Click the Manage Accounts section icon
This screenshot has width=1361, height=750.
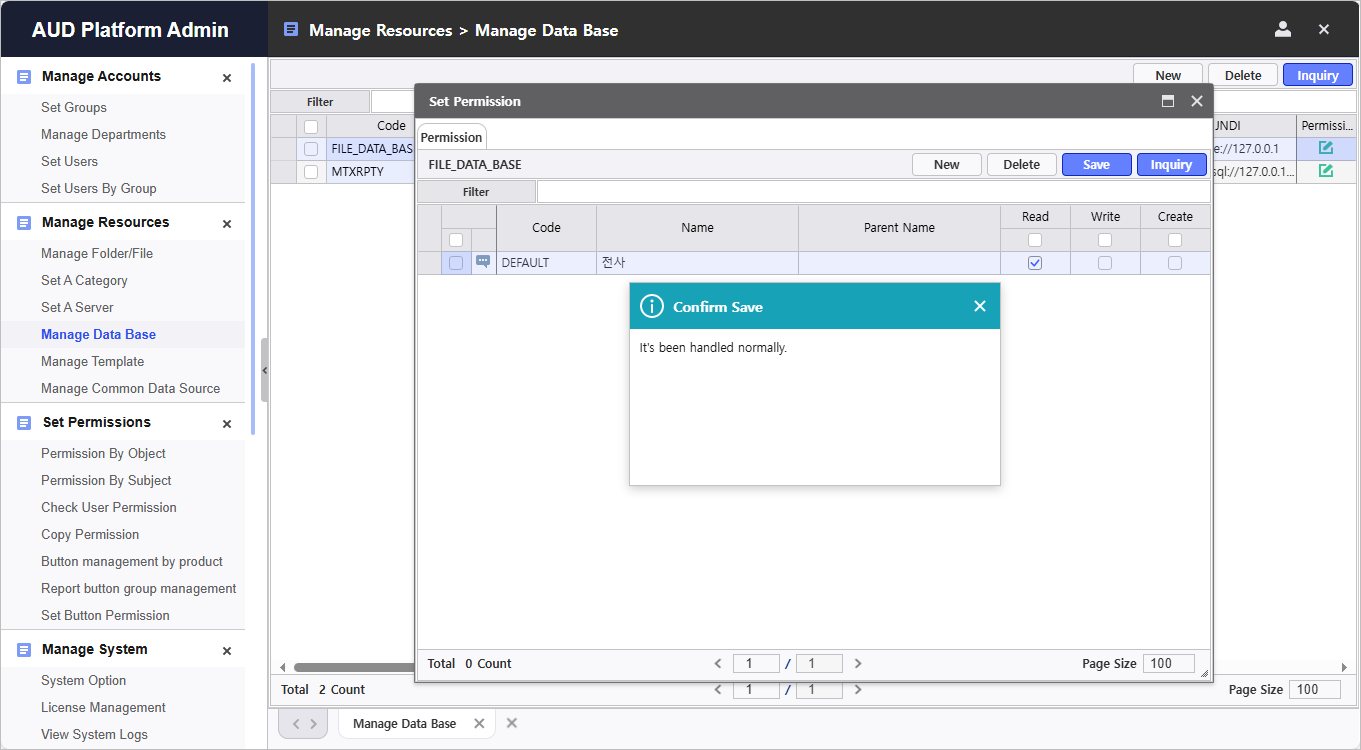(x=24, y=76)
